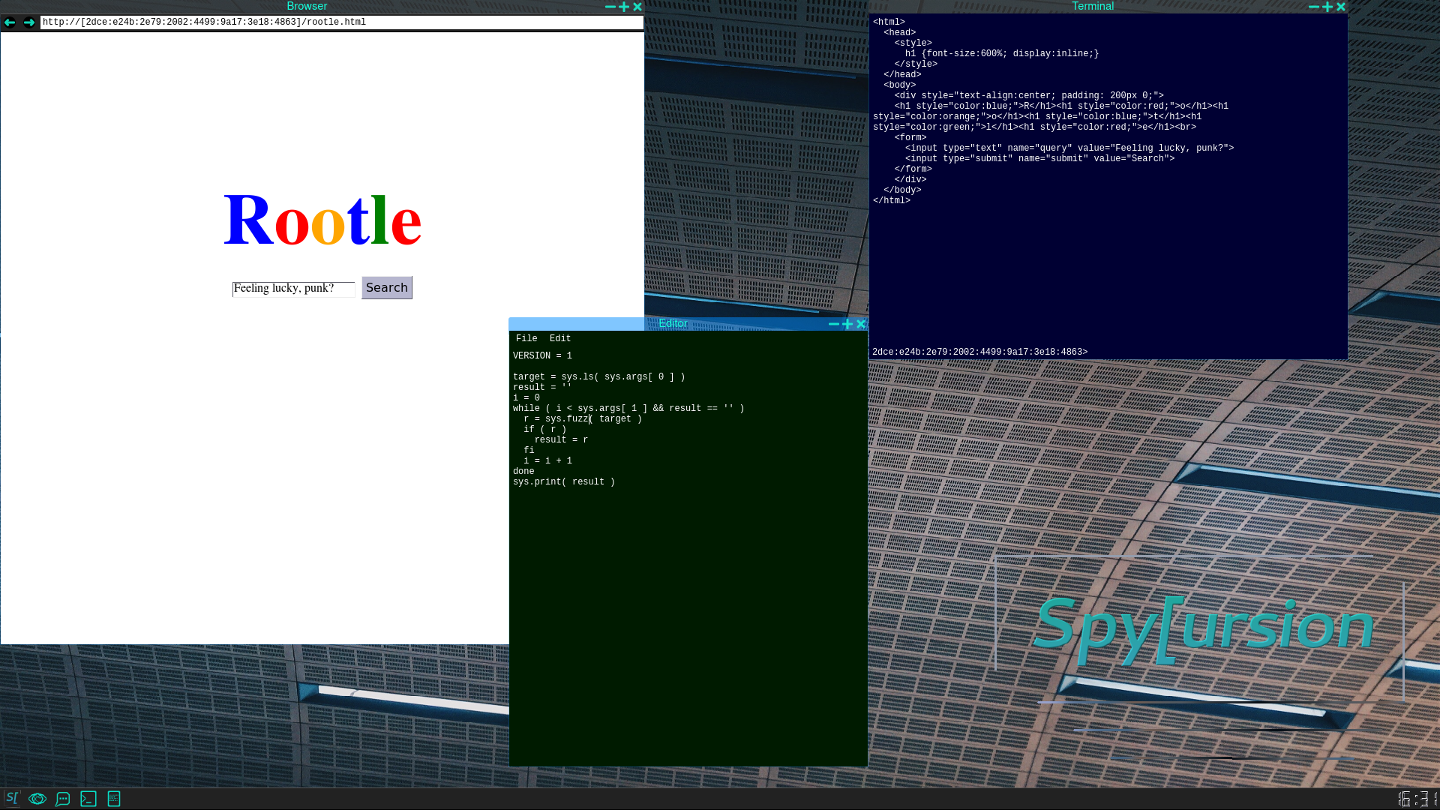Minimize the Terminal window
Image resolution: width=1440 pixels, height=810 pixels.
[1314, 7]
